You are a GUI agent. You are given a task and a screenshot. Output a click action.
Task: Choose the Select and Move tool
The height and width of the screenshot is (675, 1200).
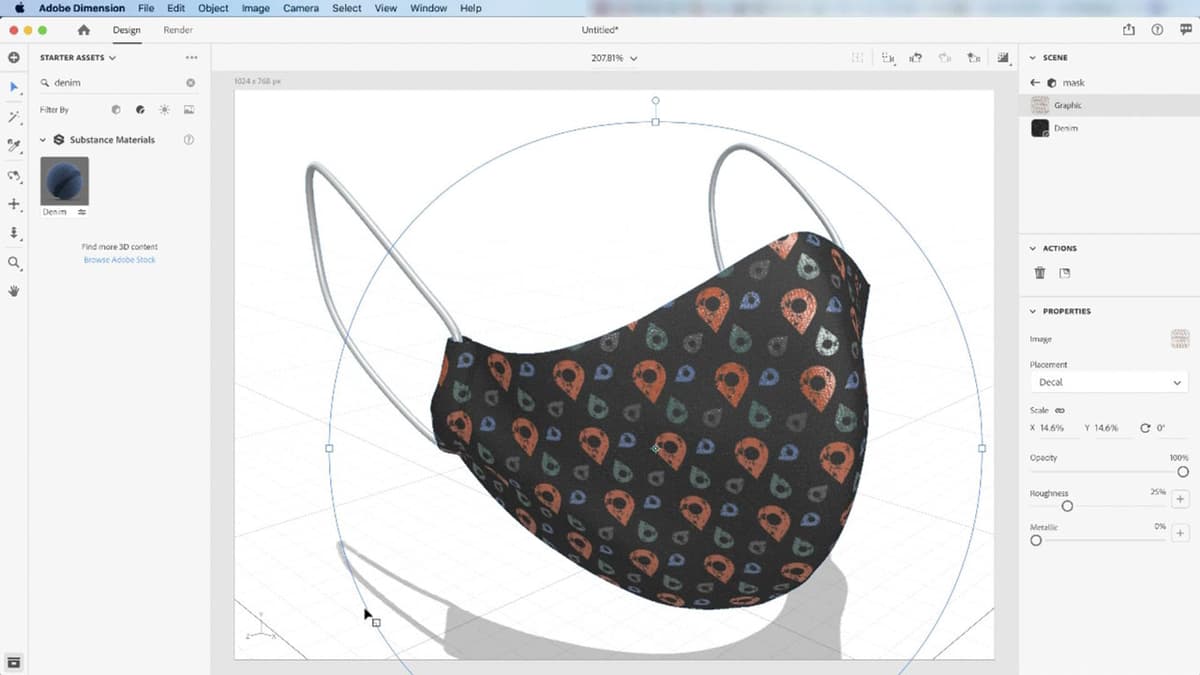[x=13, y=88]
